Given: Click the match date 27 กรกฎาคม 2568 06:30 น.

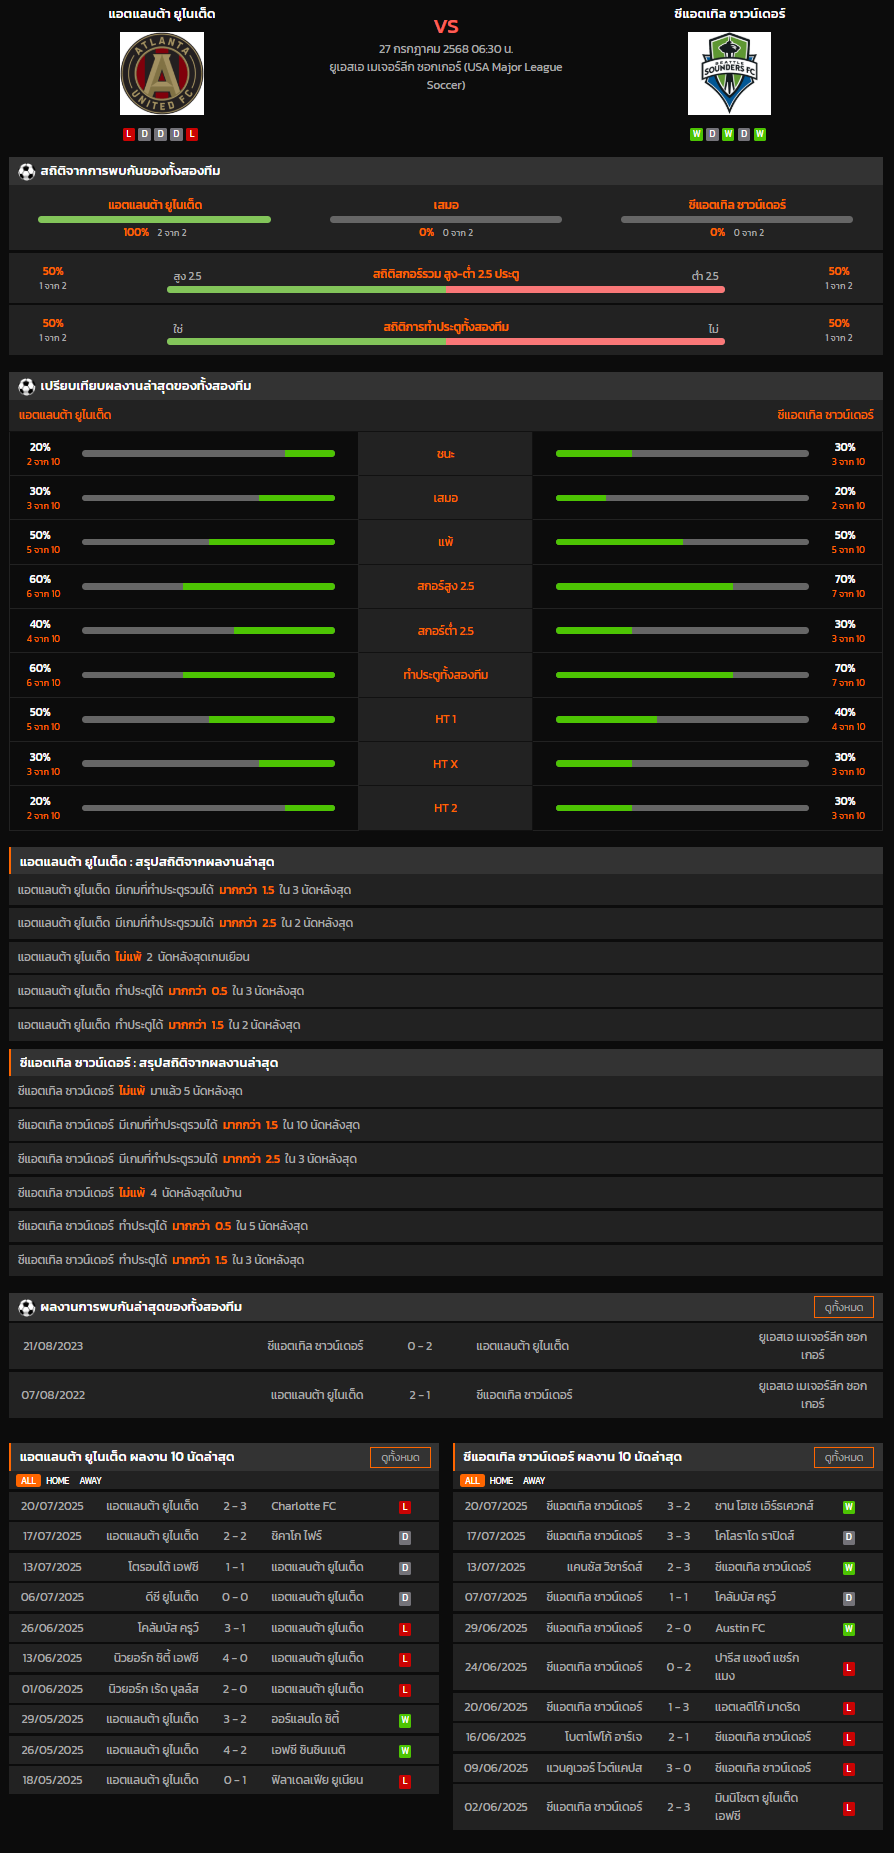Looking at the screenshot, I should 446,49.
